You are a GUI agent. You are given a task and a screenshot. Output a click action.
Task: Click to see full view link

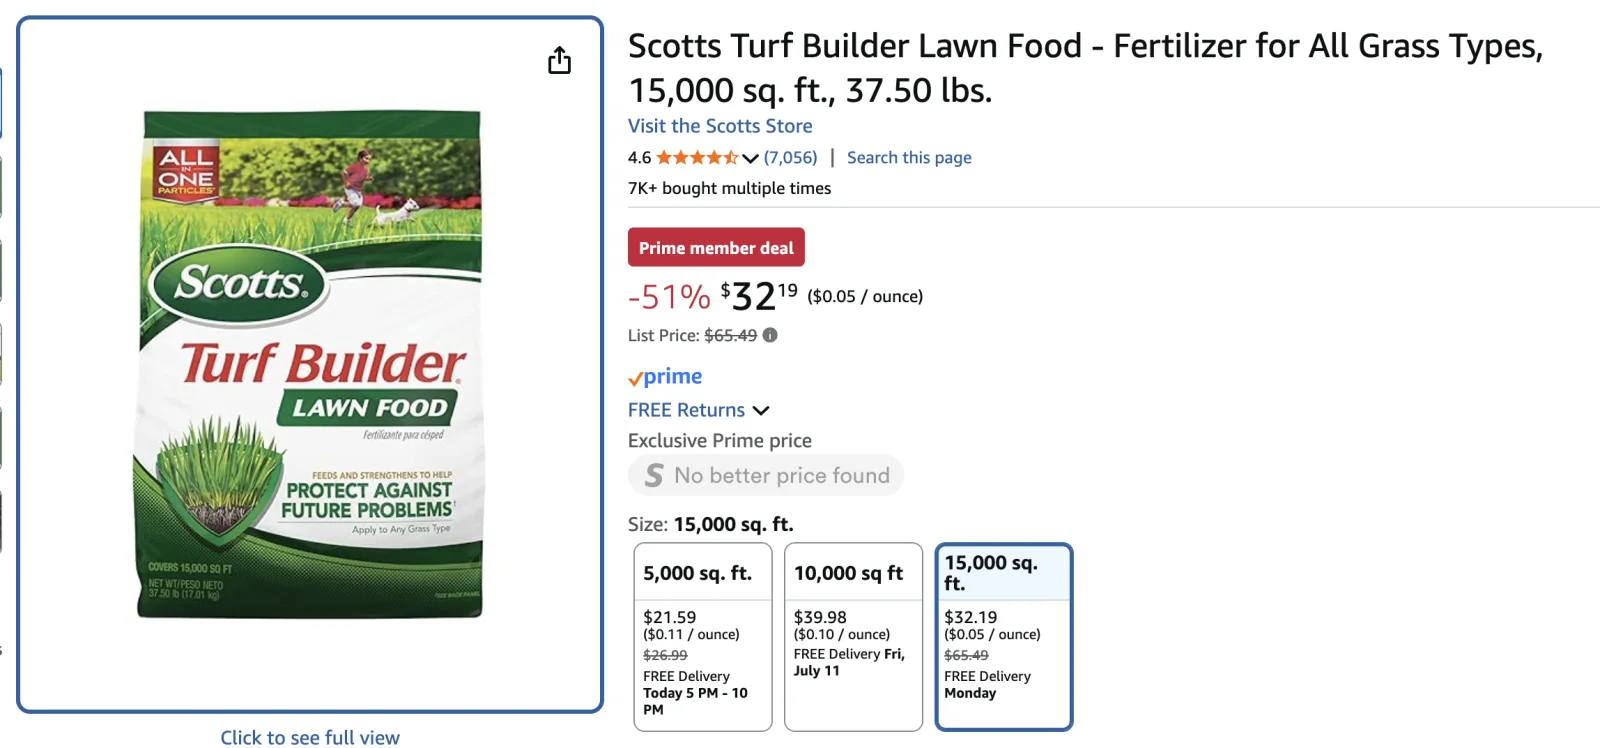(310, 737)
